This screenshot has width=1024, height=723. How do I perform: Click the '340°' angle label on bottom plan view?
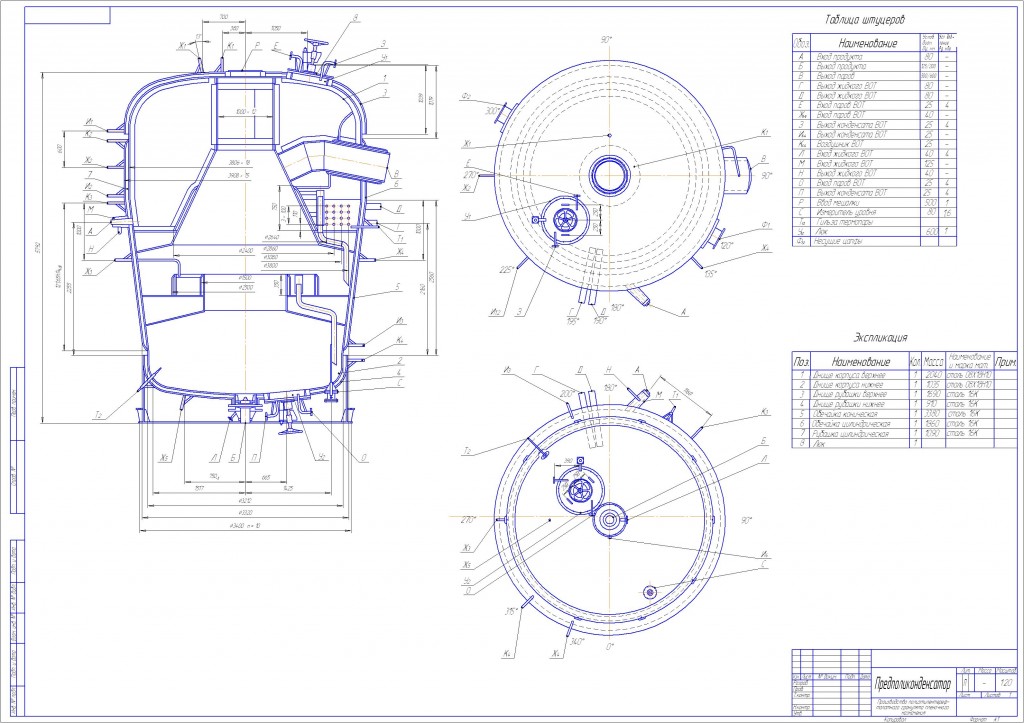576,641
